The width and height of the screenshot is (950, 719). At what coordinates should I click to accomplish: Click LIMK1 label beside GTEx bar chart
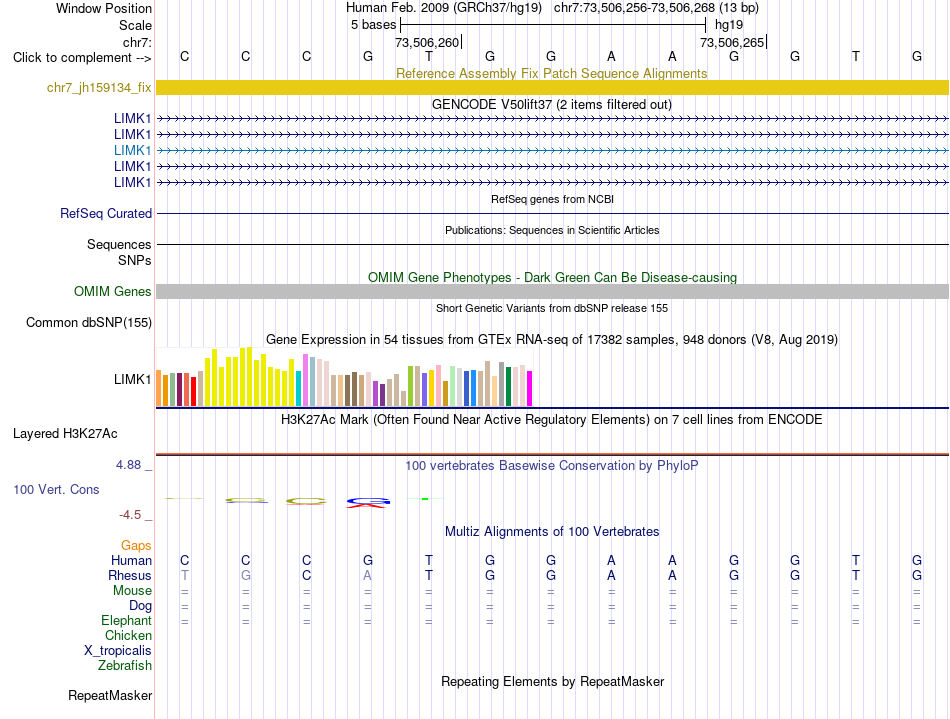[x=132, y=379]
